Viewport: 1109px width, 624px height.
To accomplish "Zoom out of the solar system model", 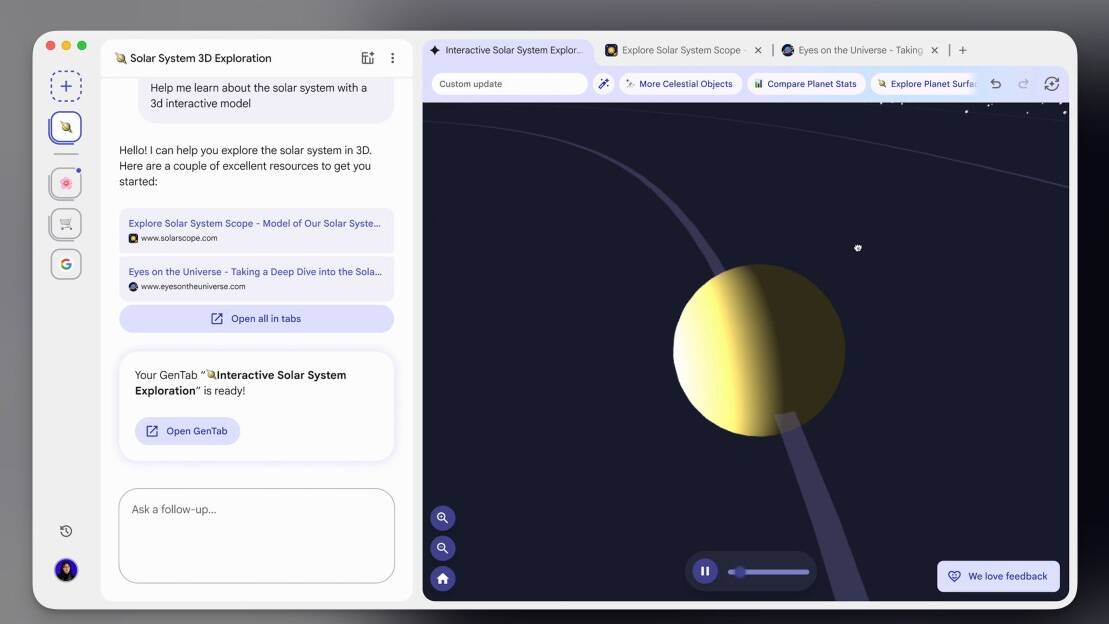I will [x=442, y=548].
